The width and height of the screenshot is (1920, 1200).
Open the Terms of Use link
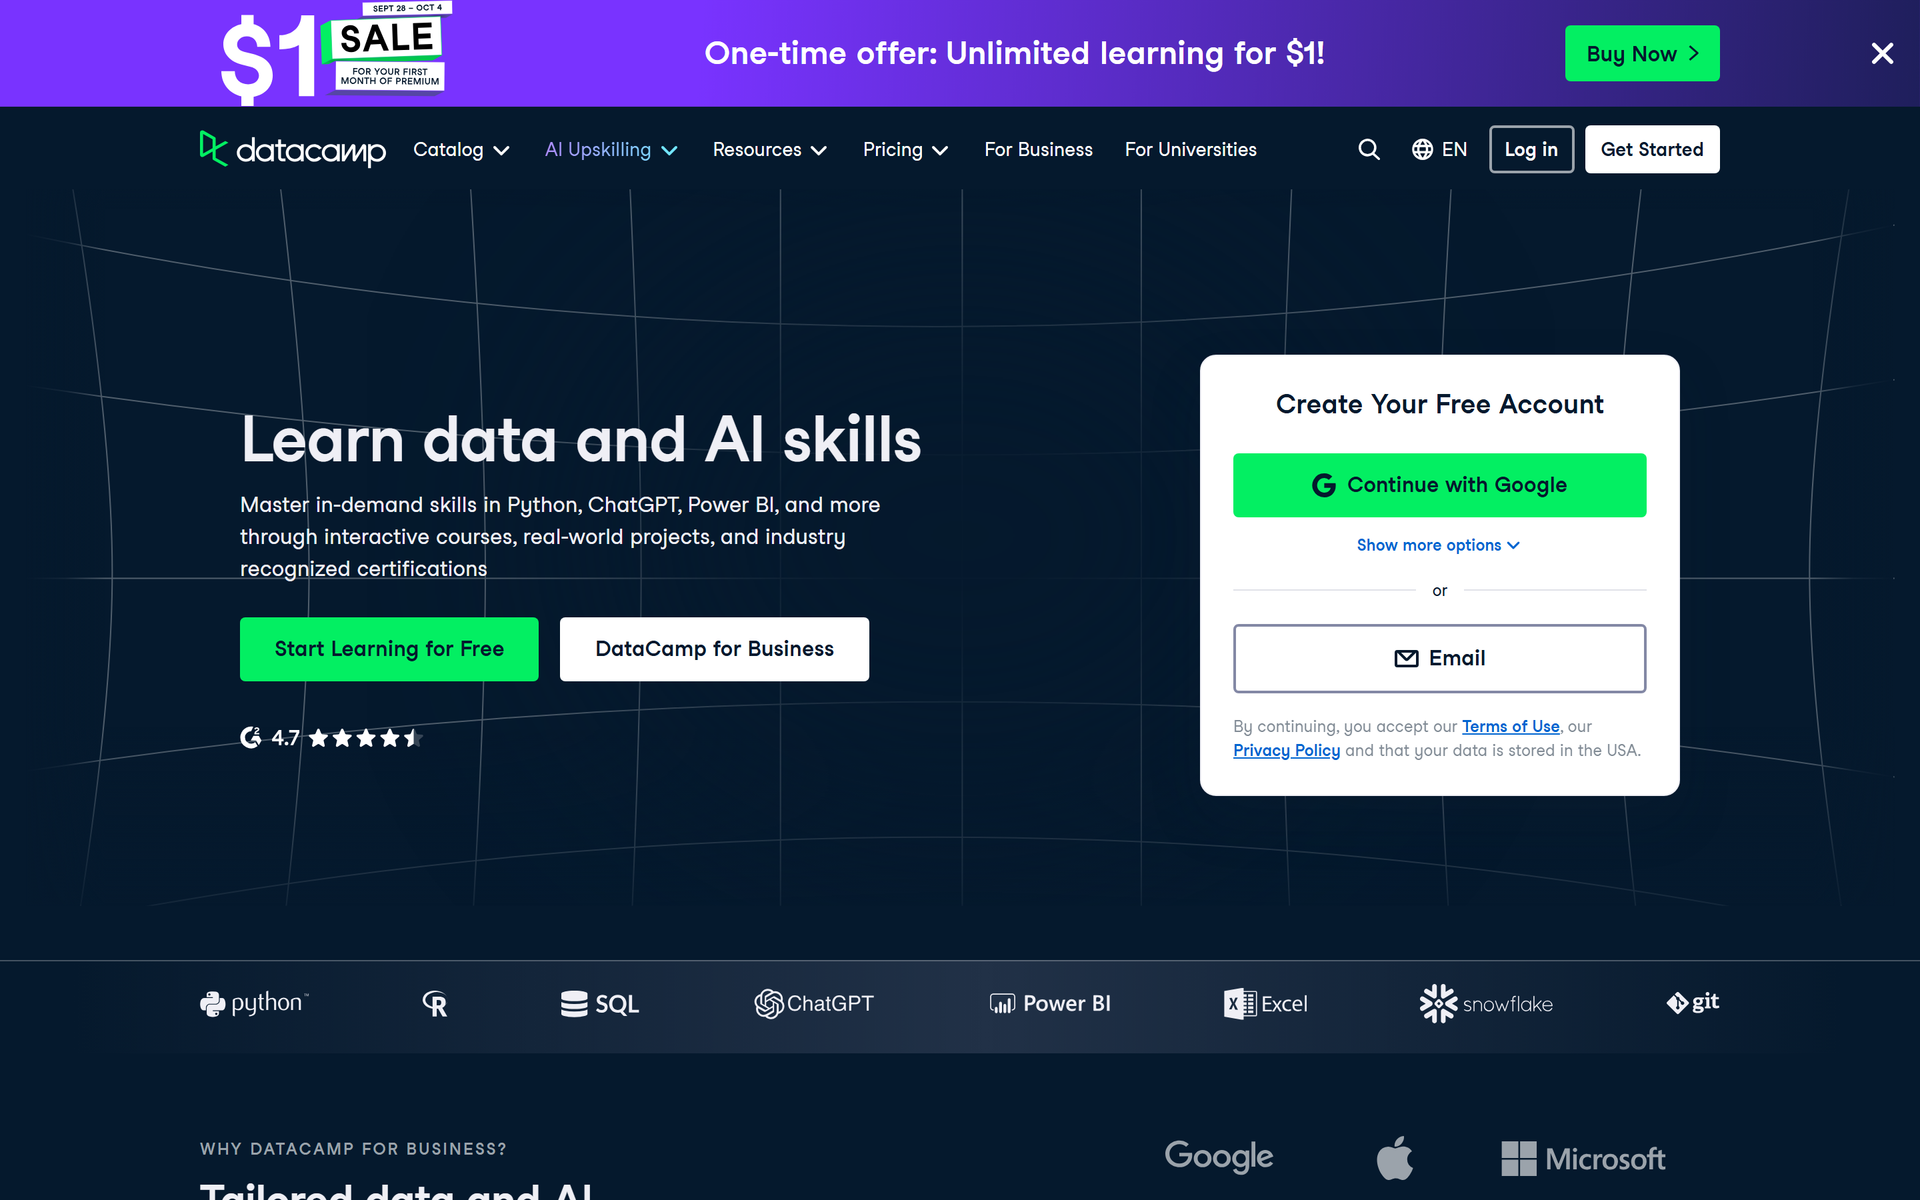click(x=1510, y=726)
